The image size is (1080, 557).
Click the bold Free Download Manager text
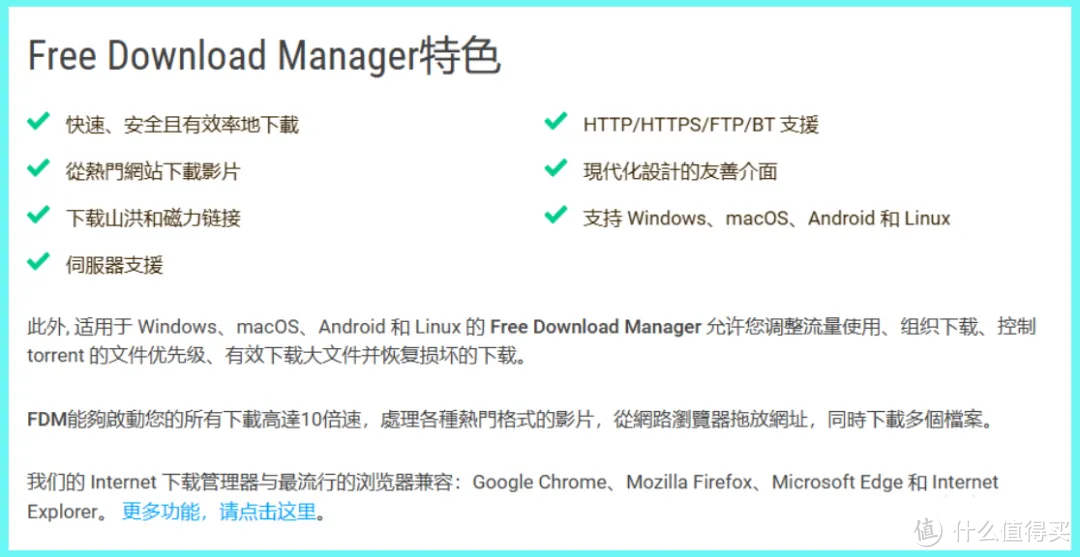595,326
